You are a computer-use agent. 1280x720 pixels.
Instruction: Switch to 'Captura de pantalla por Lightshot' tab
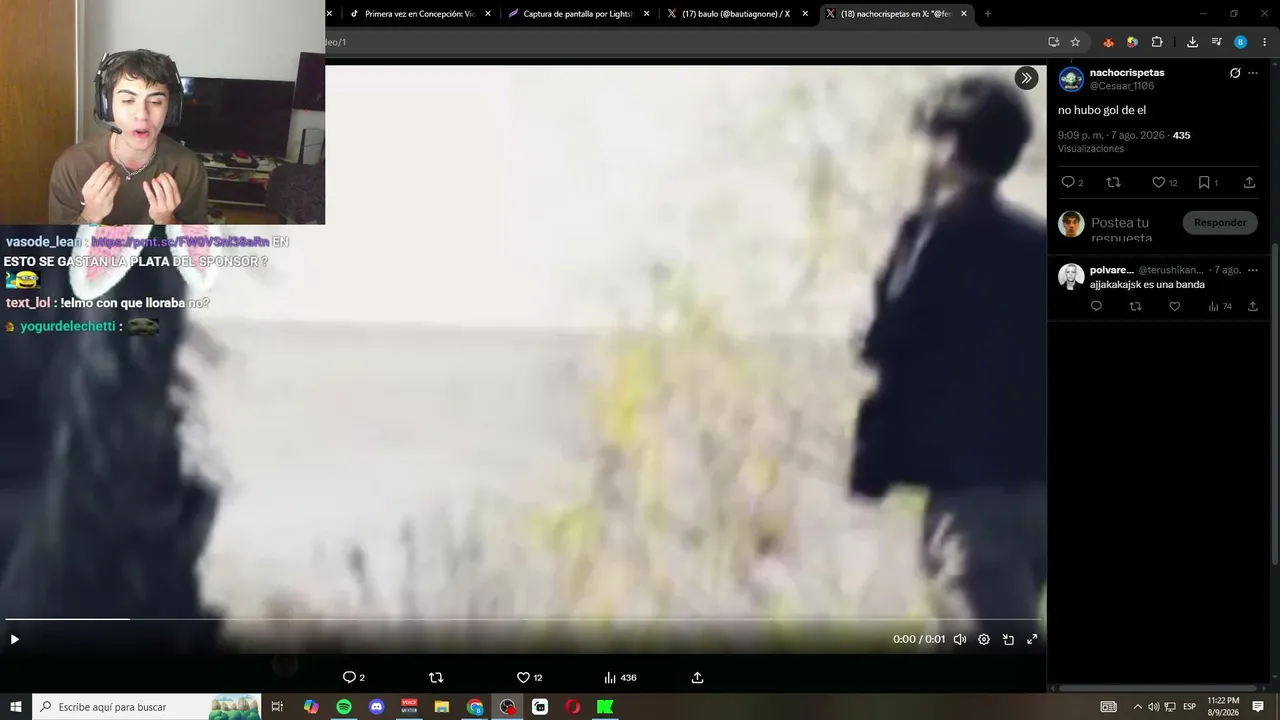[578, 14]
